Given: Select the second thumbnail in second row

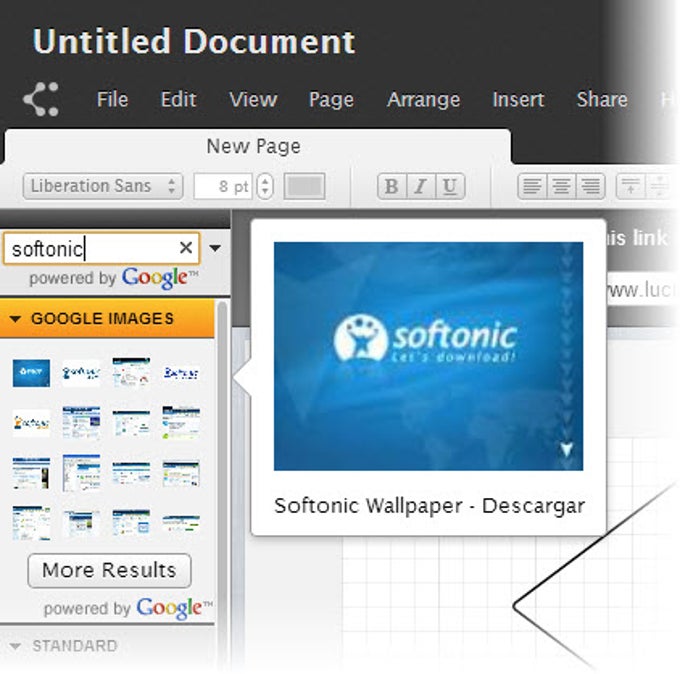Looking at the screenshot, I should pos(81,422).
